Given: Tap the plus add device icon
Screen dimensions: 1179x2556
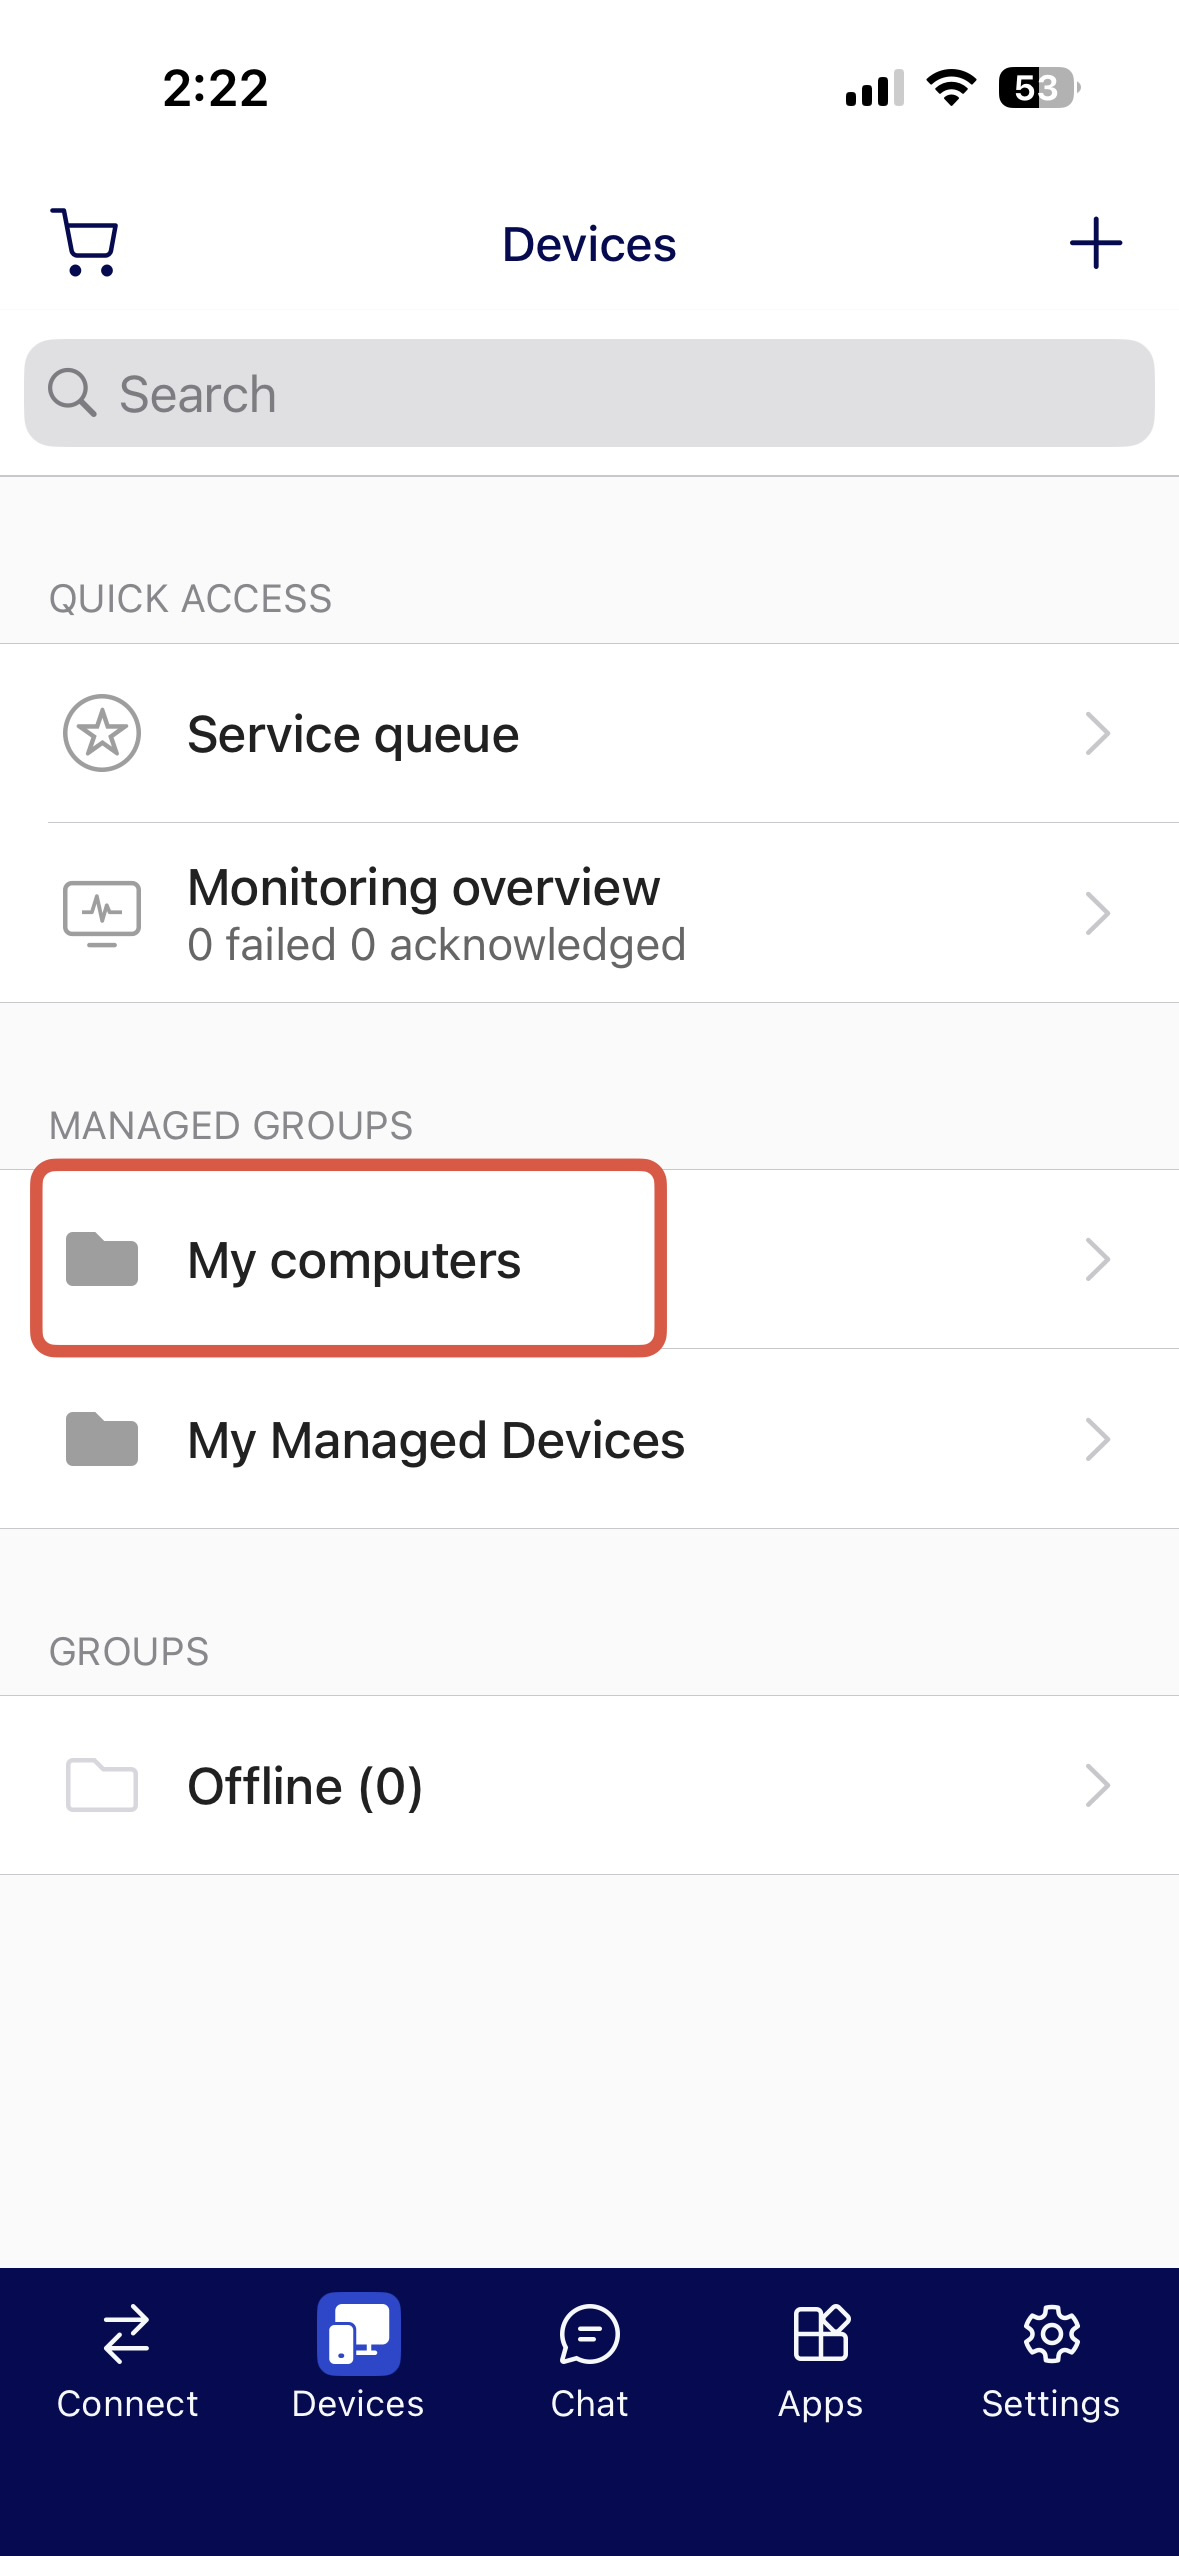Looking at the screenshot, I should pos(1095,243).
